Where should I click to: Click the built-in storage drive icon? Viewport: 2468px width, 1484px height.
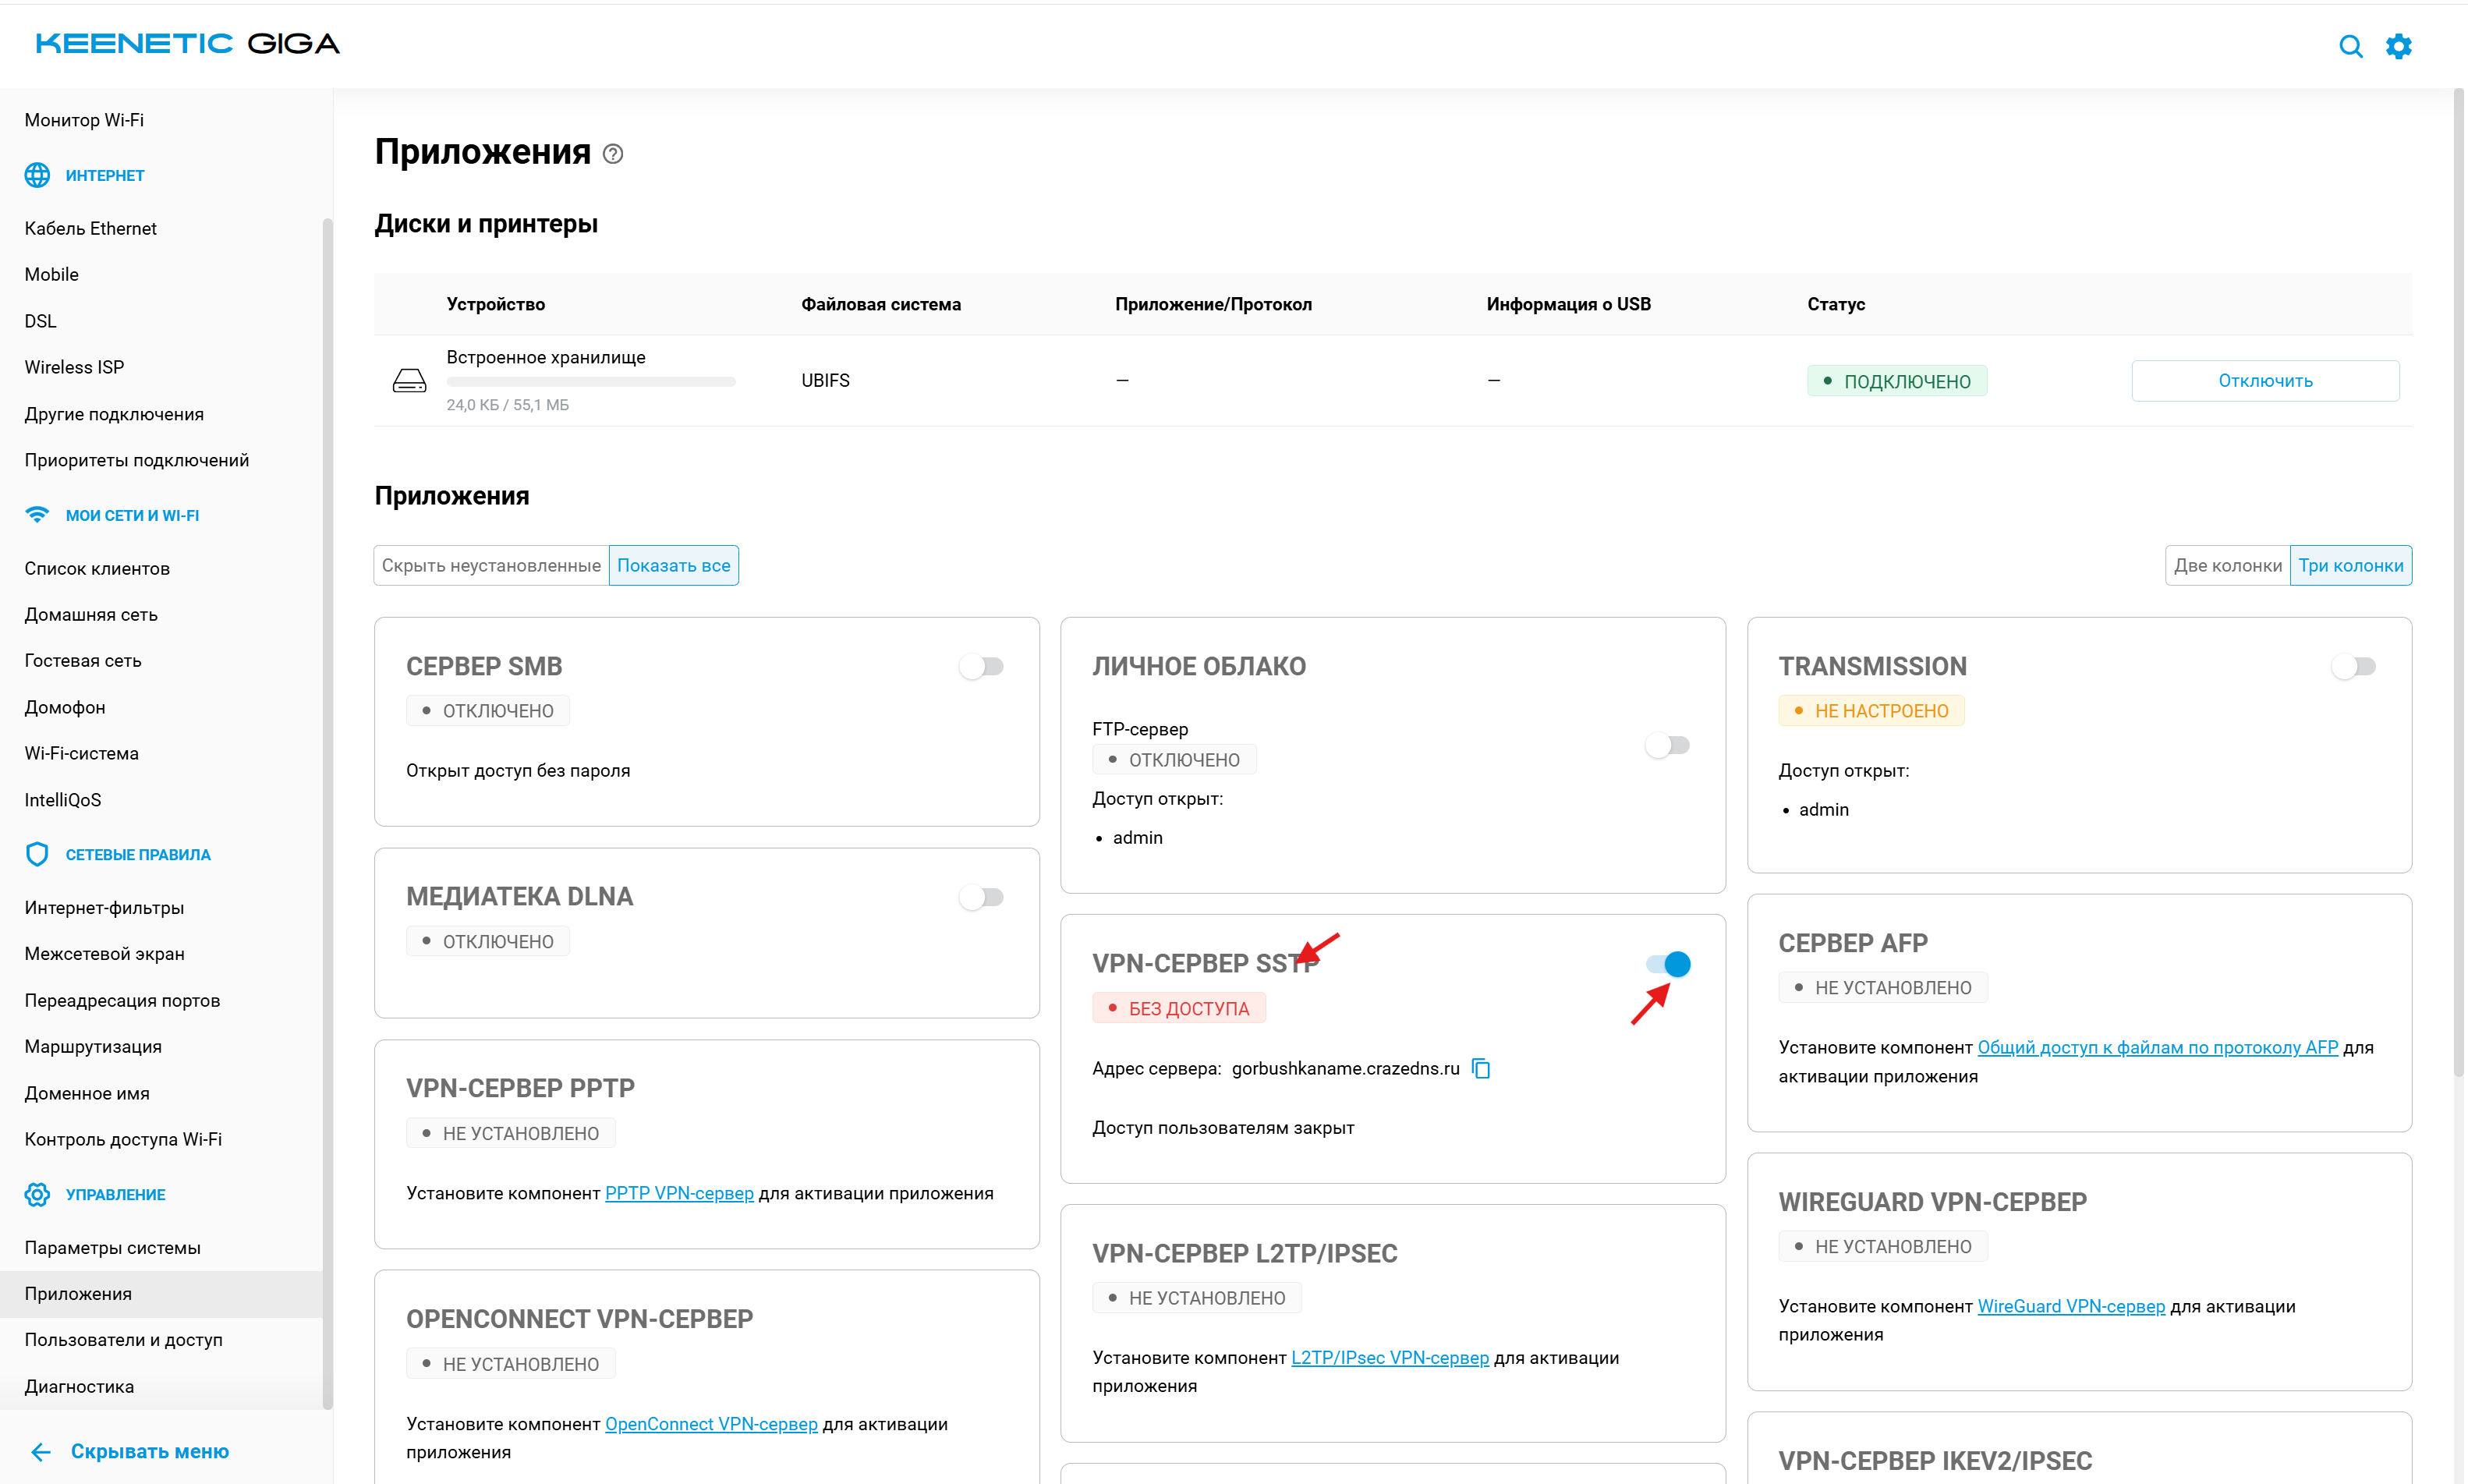[409, 381]
